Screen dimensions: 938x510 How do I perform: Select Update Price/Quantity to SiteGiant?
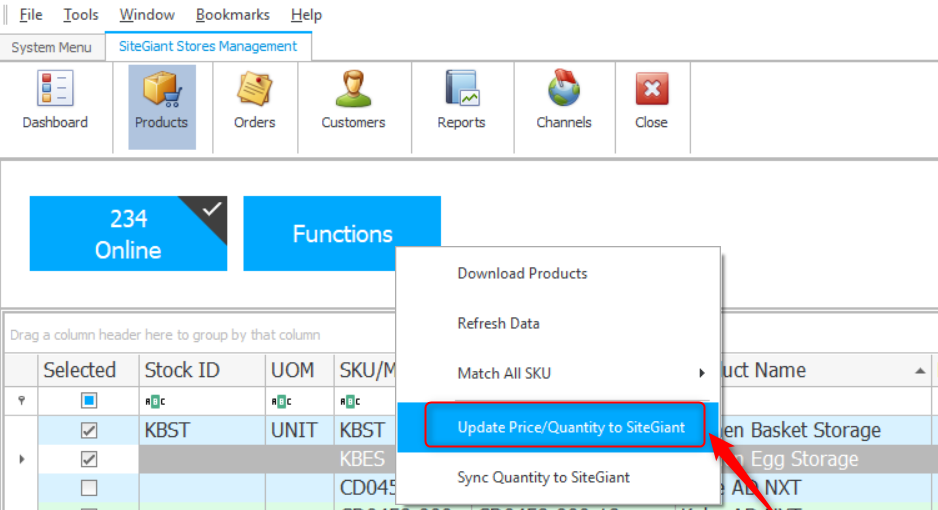click(558, 427)
